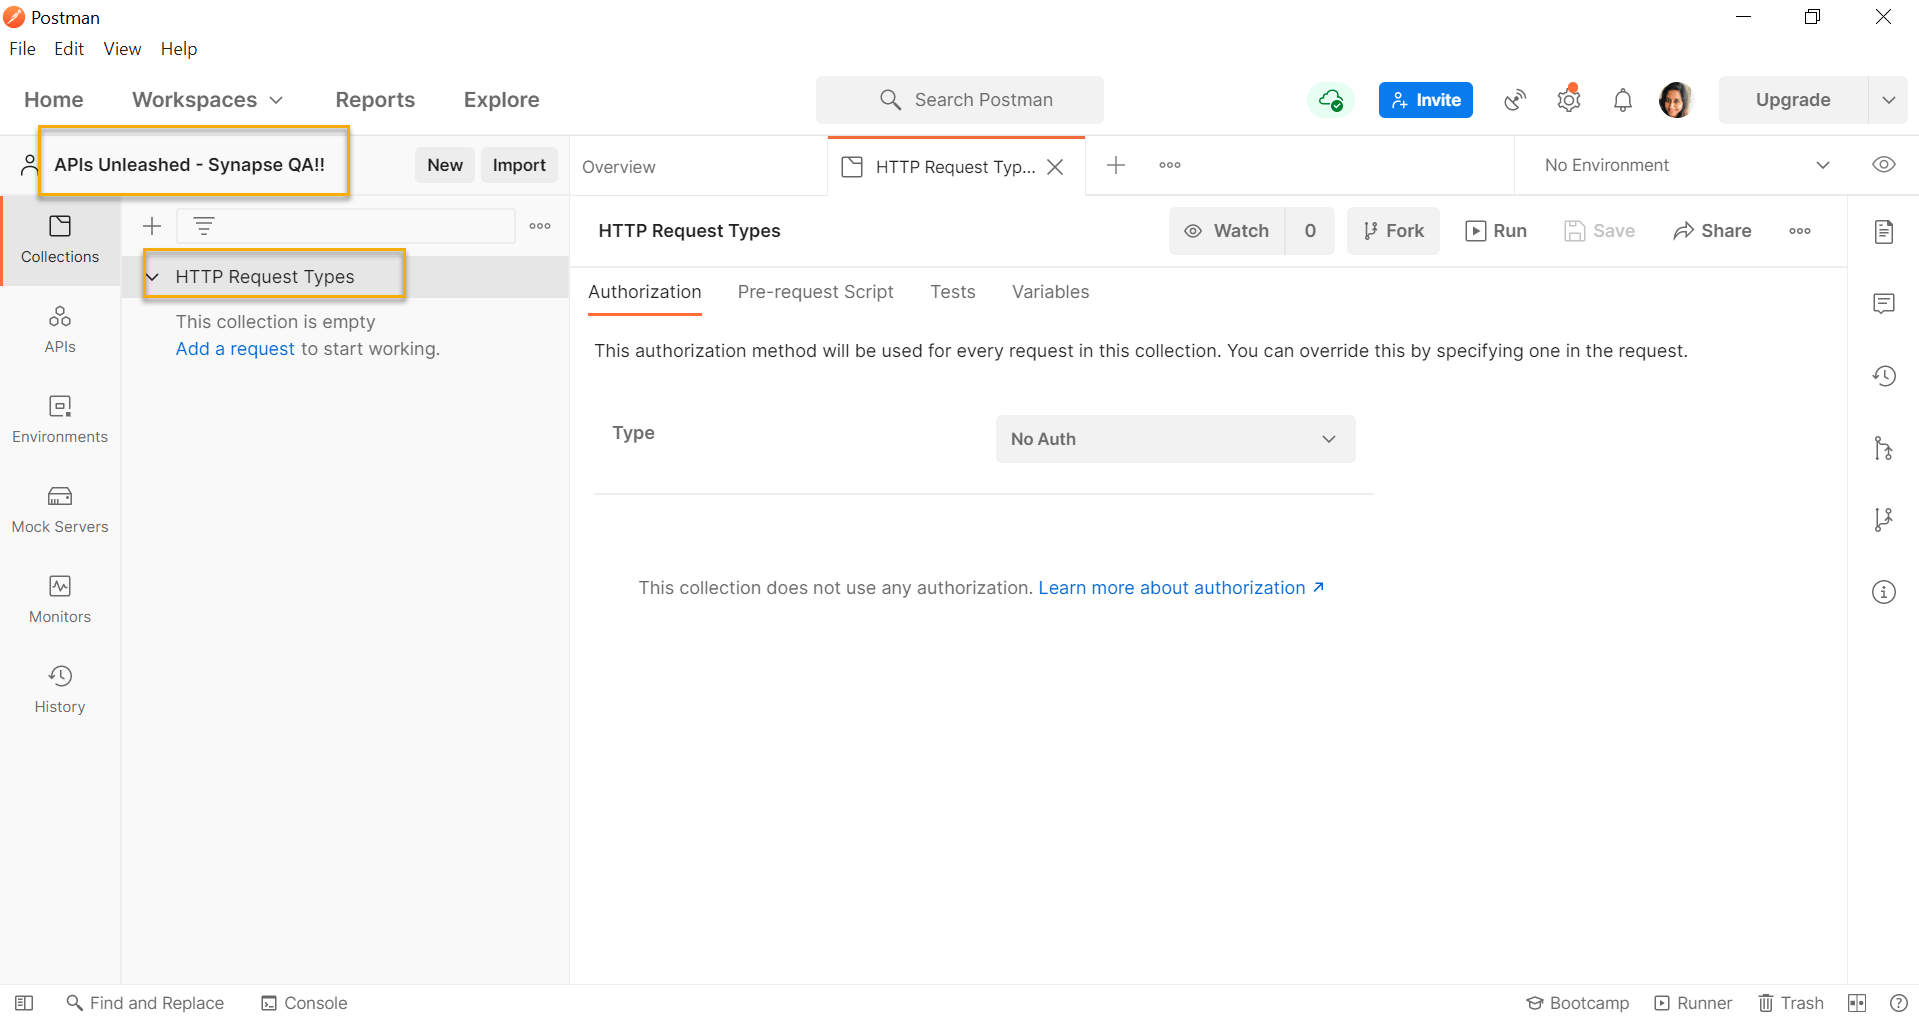This screenshot has width=1919, height=1018.
Task: Open collection header three-dot more actions
Action: (1800, 231)
